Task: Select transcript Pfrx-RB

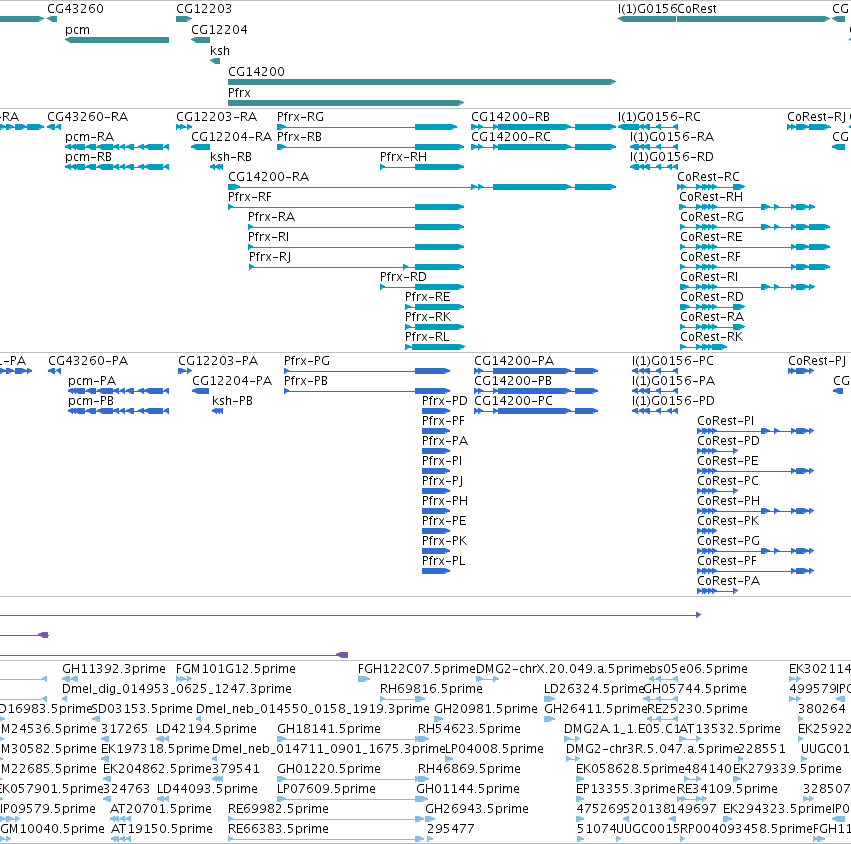Action: click(370, 147)
